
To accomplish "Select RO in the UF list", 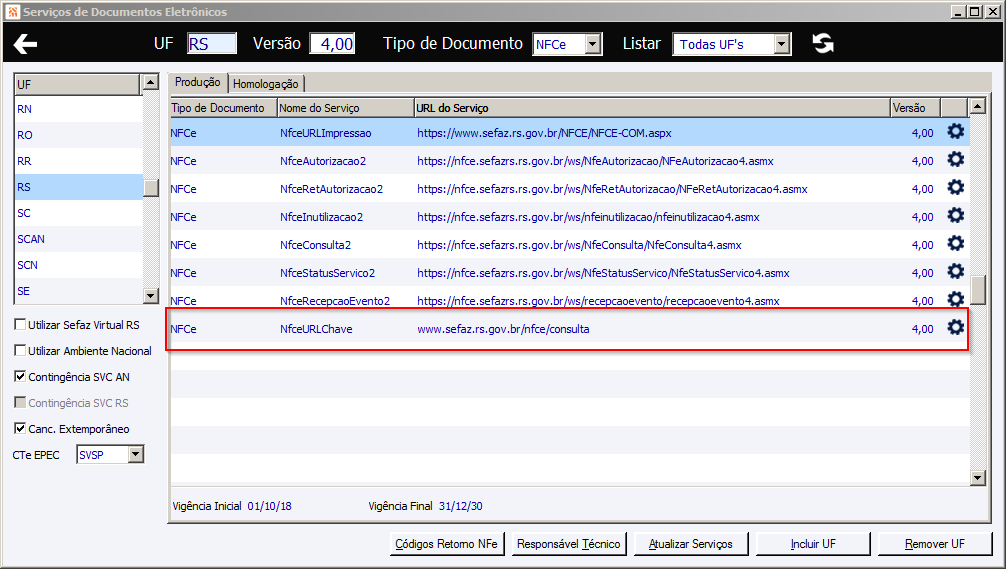I will click(x=78, y=135).
